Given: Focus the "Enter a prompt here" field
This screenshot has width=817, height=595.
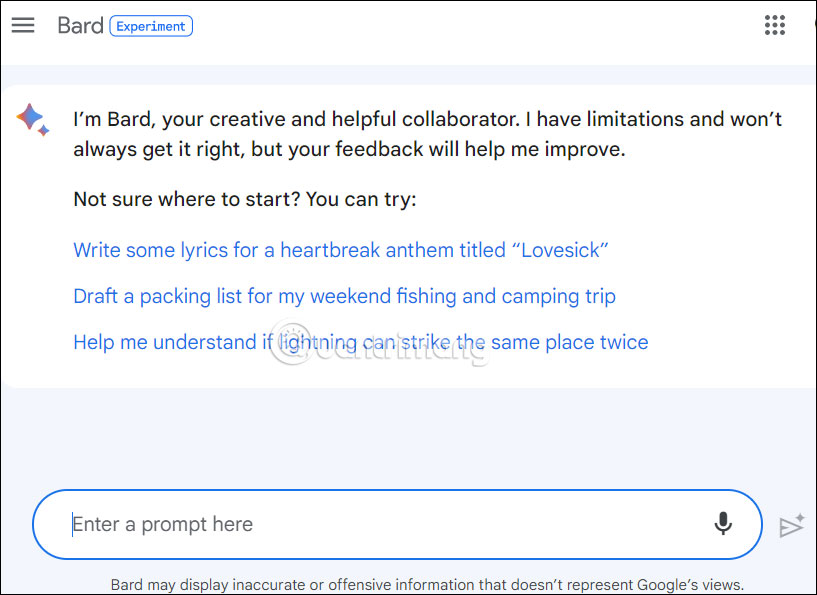Looking at the screenshot, I should pyautogui.click(x=380, y=524).
